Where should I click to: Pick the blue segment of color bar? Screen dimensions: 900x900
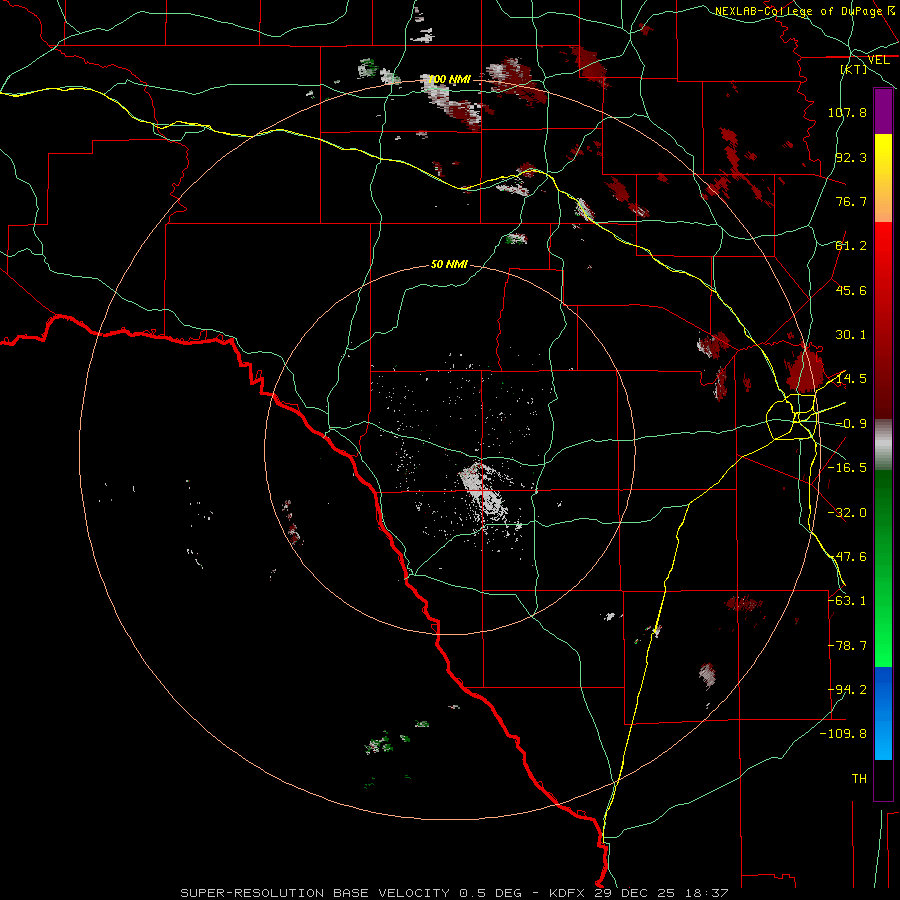883,713
